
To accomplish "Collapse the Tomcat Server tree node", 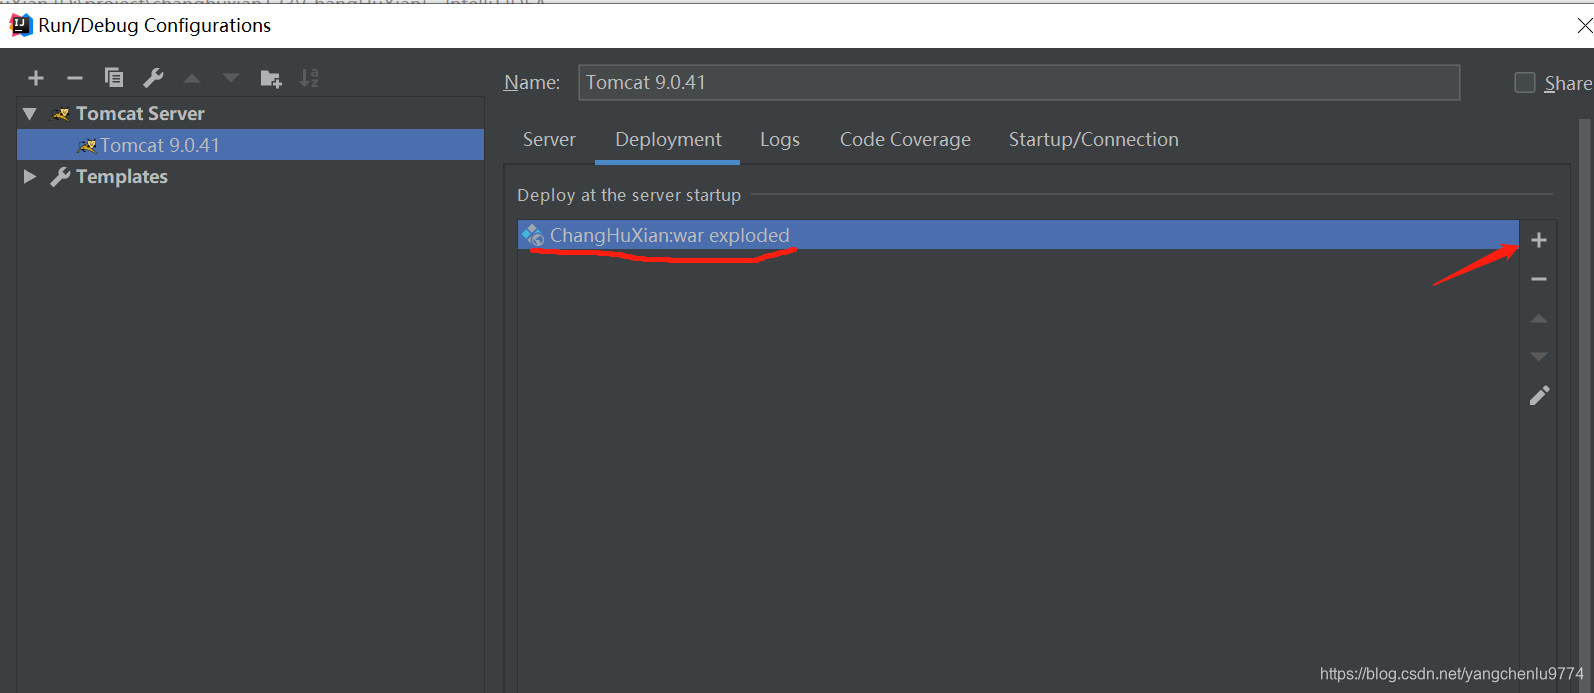I will coord(30,114).
